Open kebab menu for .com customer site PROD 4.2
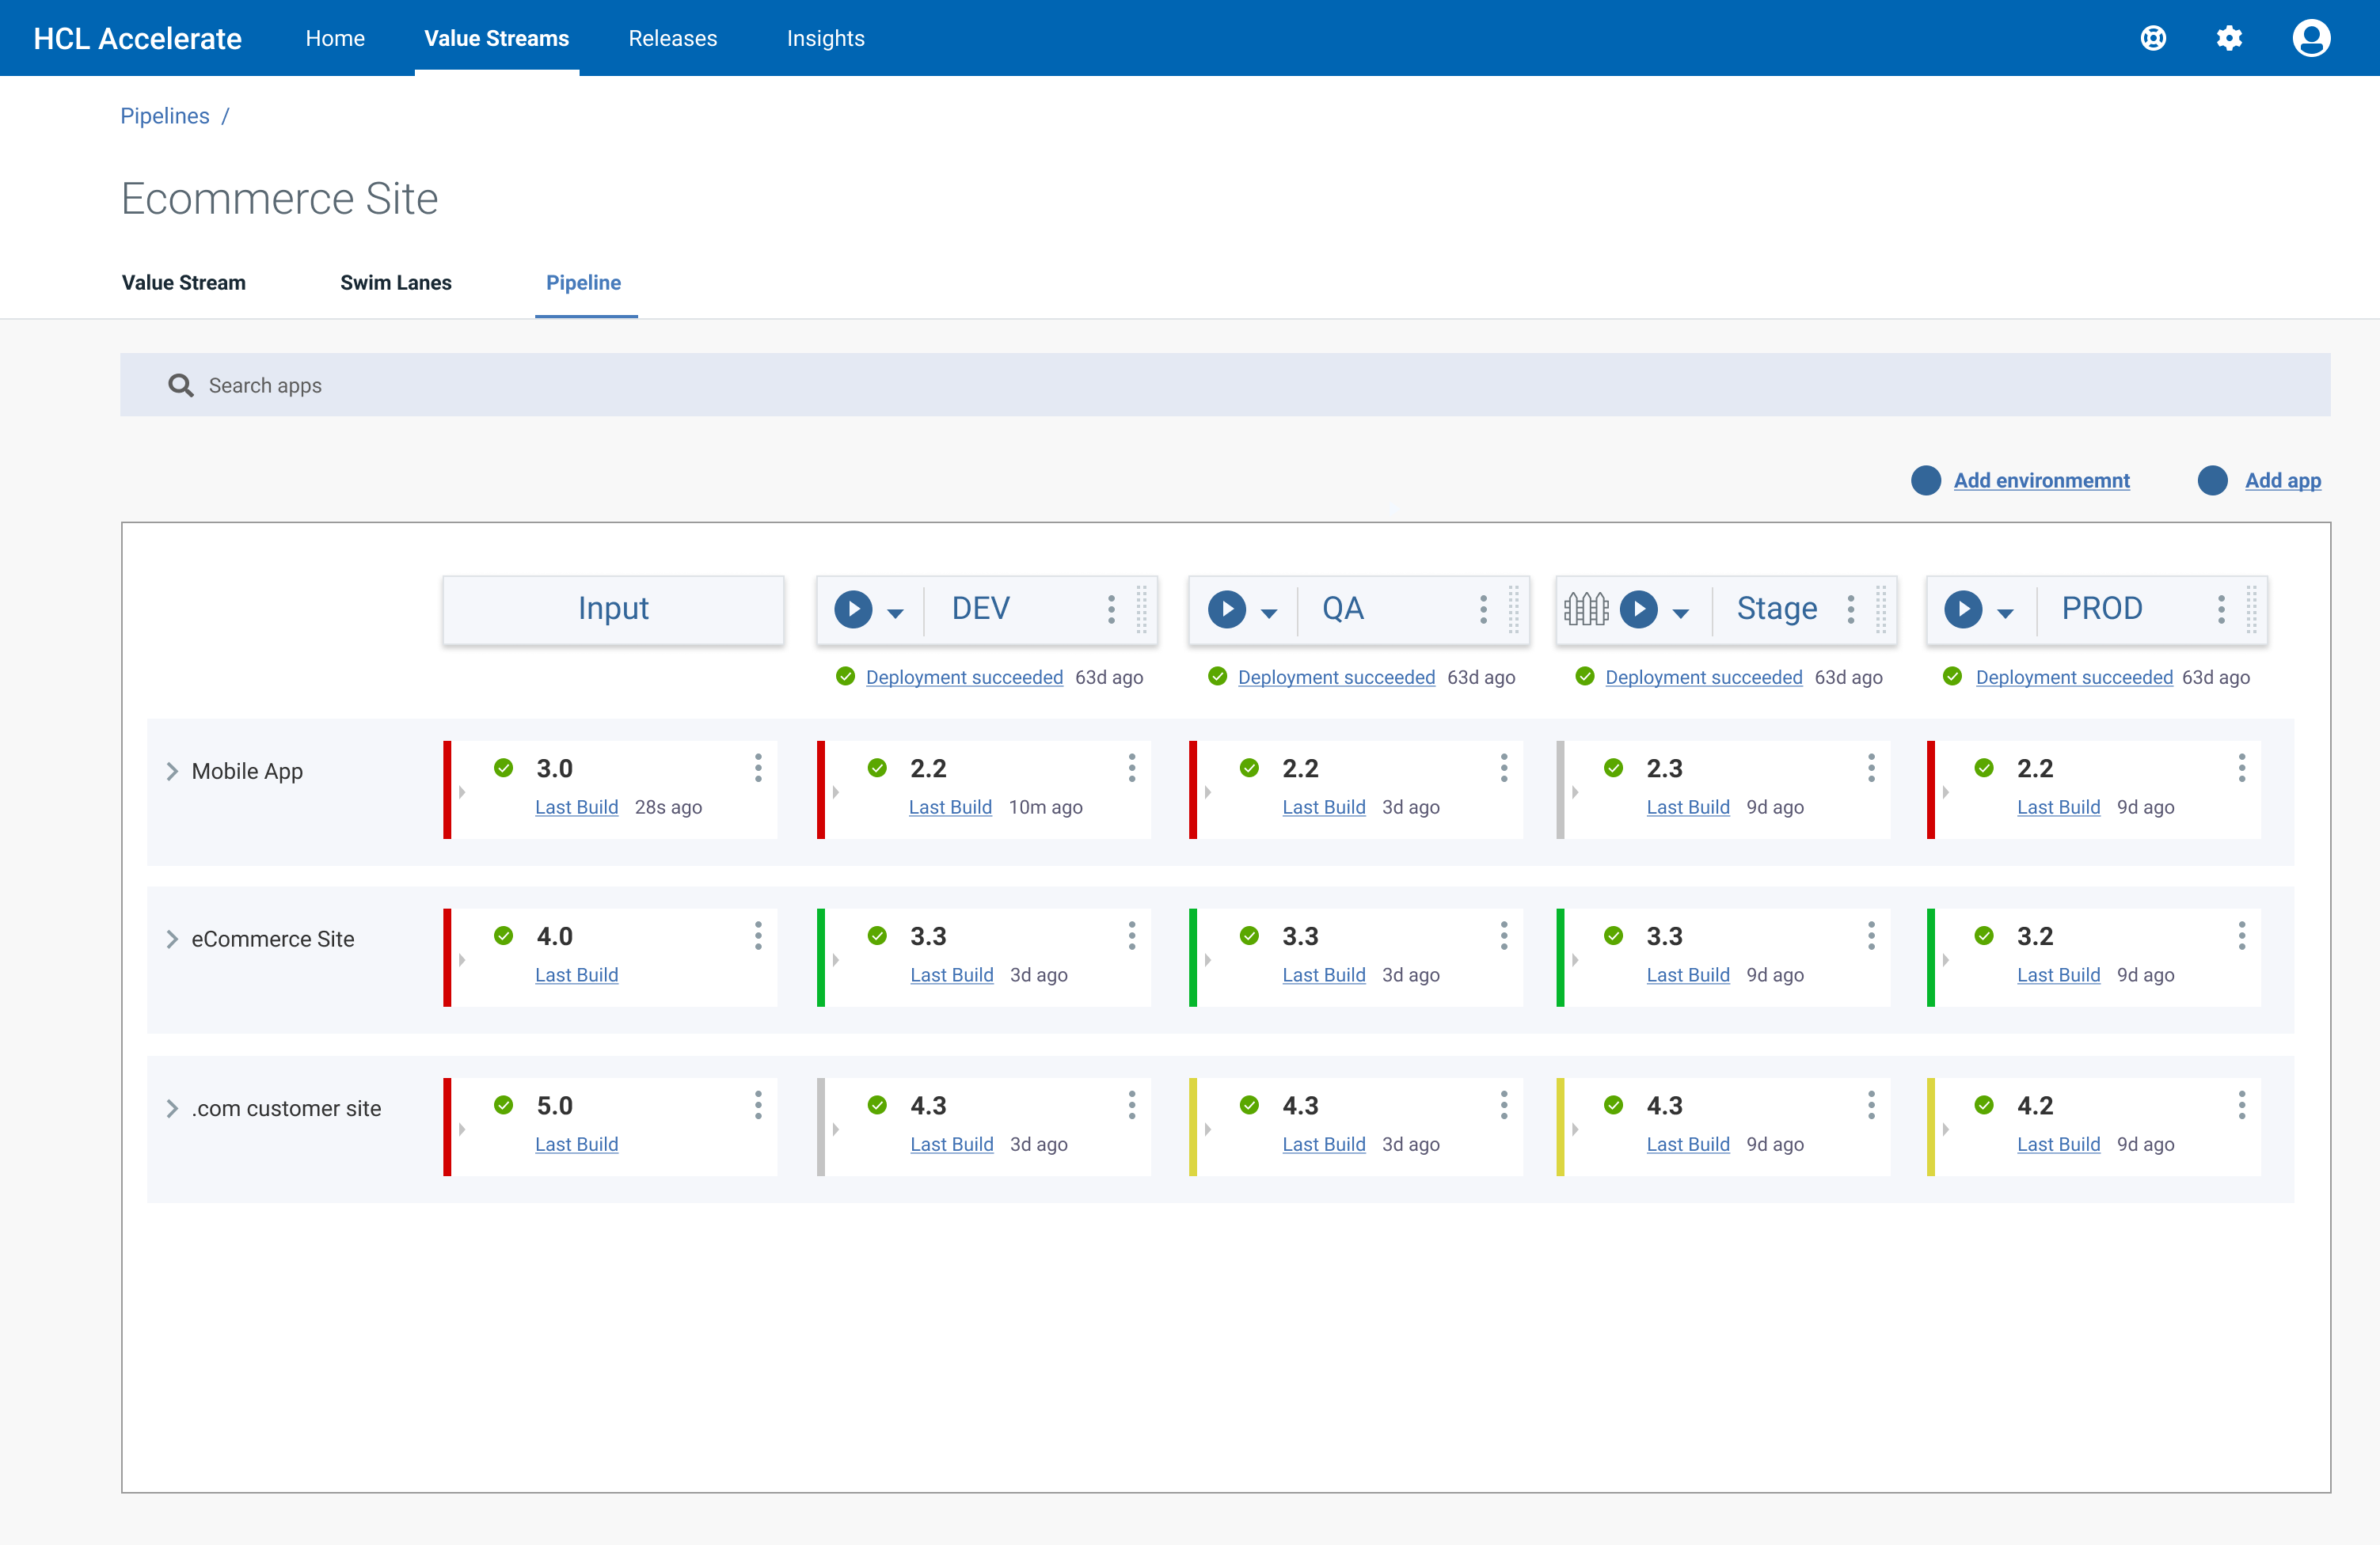The width and height of the screenshot is (2380, 1545). [2241, 1105]
